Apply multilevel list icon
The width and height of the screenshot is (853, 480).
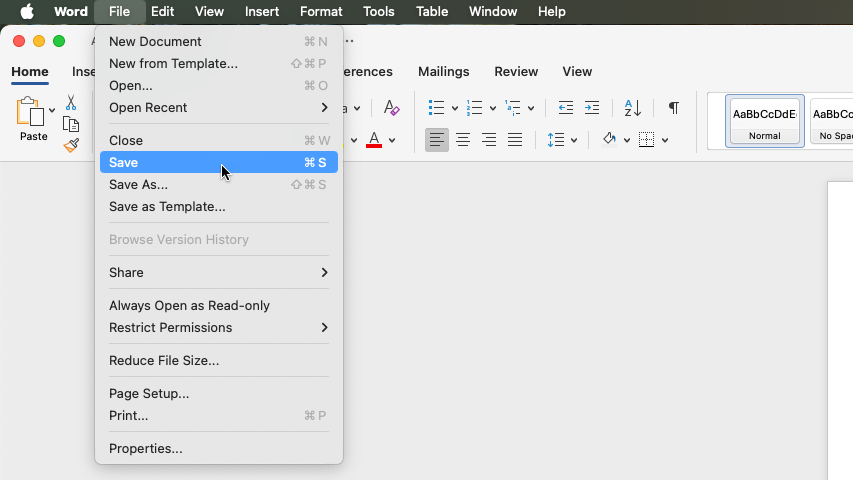[x=512, y=108]
